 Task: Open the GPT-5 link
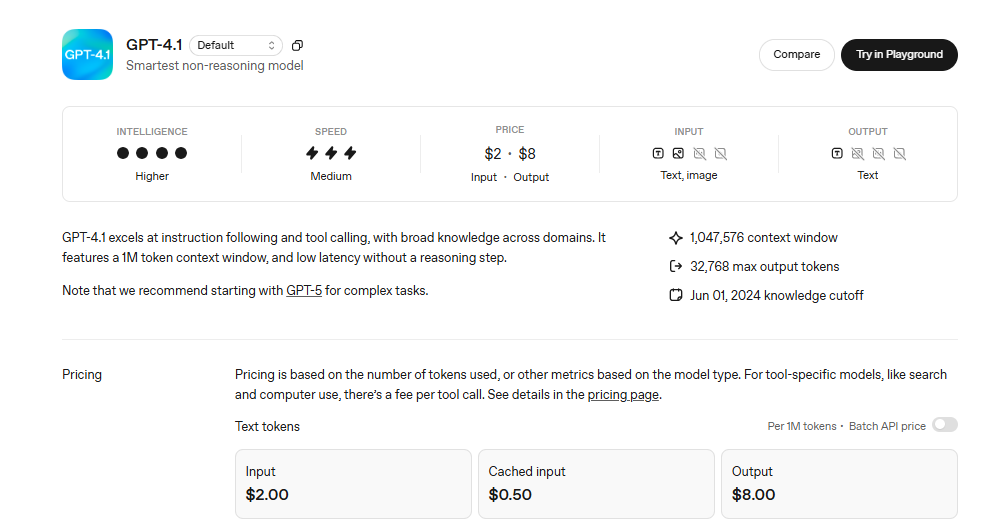(x=304, y=291)
